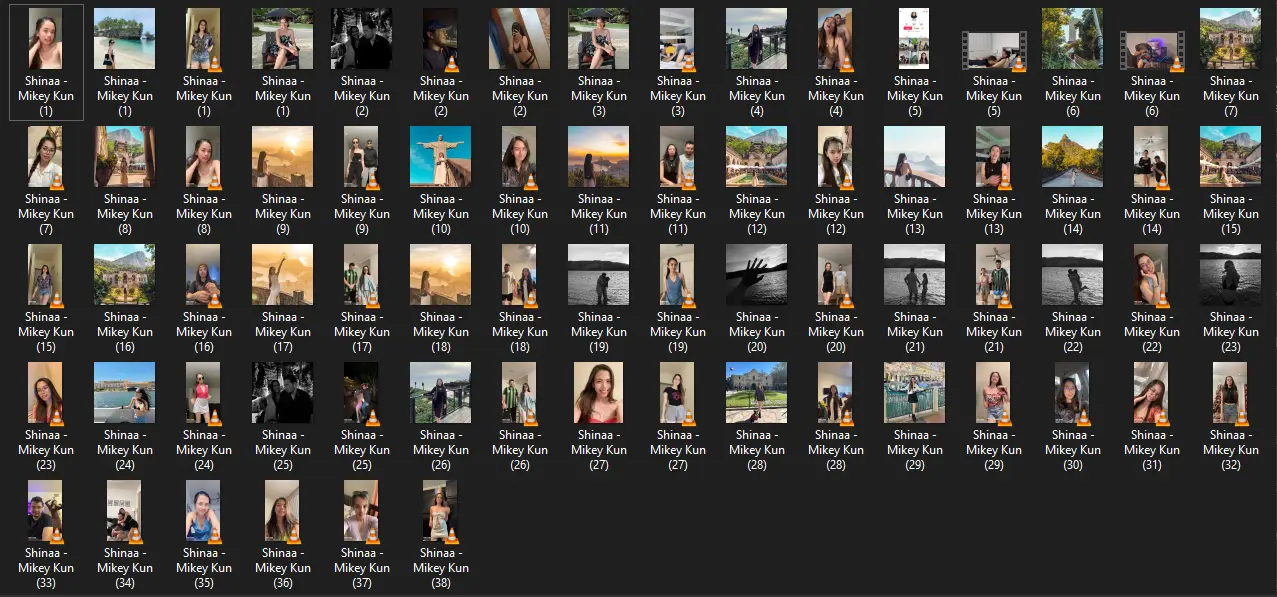
Task: Open the sunset photo Shinaa - Mikey Kun (17)
Action: tap(283, 275)
